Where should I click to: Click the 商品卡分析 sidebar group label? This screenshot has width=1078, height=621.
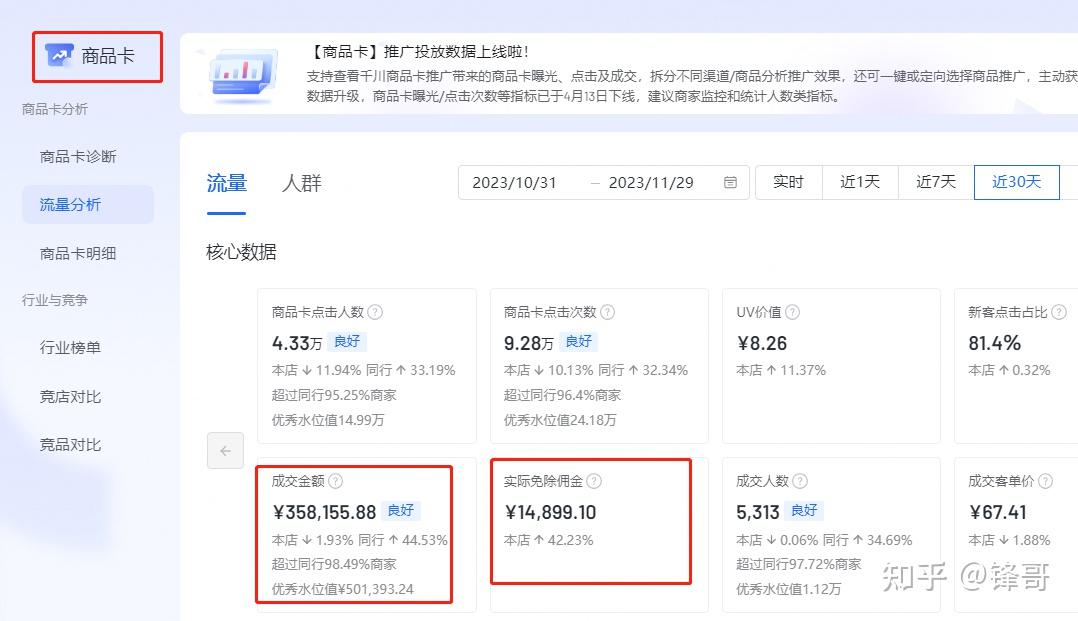click(x=55, y=109)
